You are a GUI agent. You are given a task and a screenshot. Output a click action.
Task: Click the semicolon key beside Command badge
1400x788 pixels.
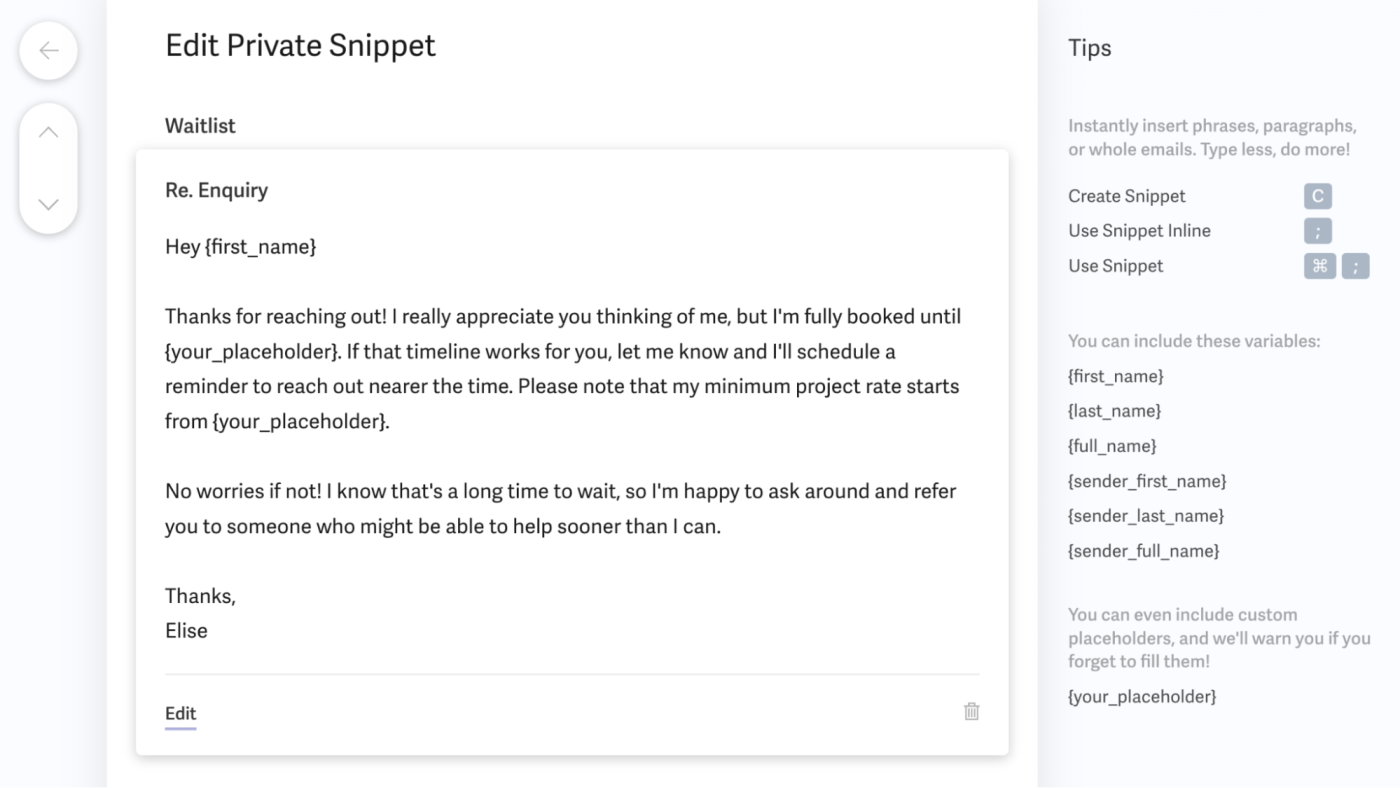[x=1355, y=266]
